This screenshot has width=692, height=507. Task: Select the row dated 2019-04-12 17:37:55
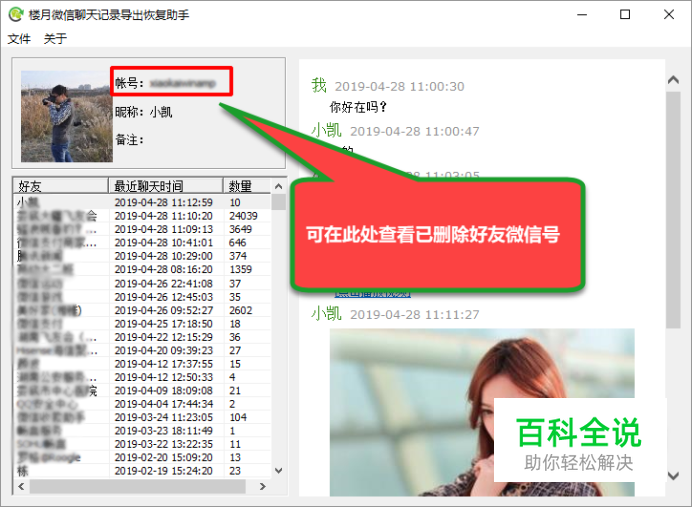click(x=142, y=364)
